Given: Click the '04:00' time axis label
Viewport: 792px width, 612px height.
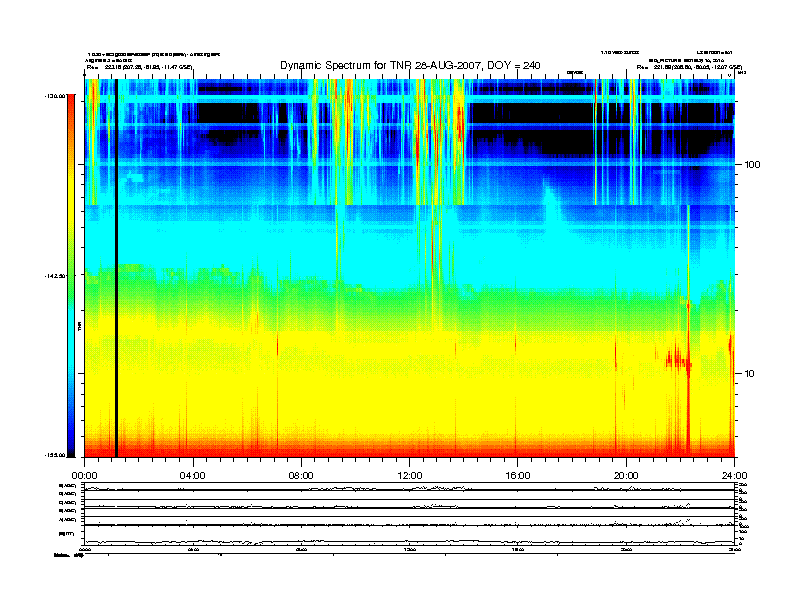Looking at the screenshot, I should point(193,476).
